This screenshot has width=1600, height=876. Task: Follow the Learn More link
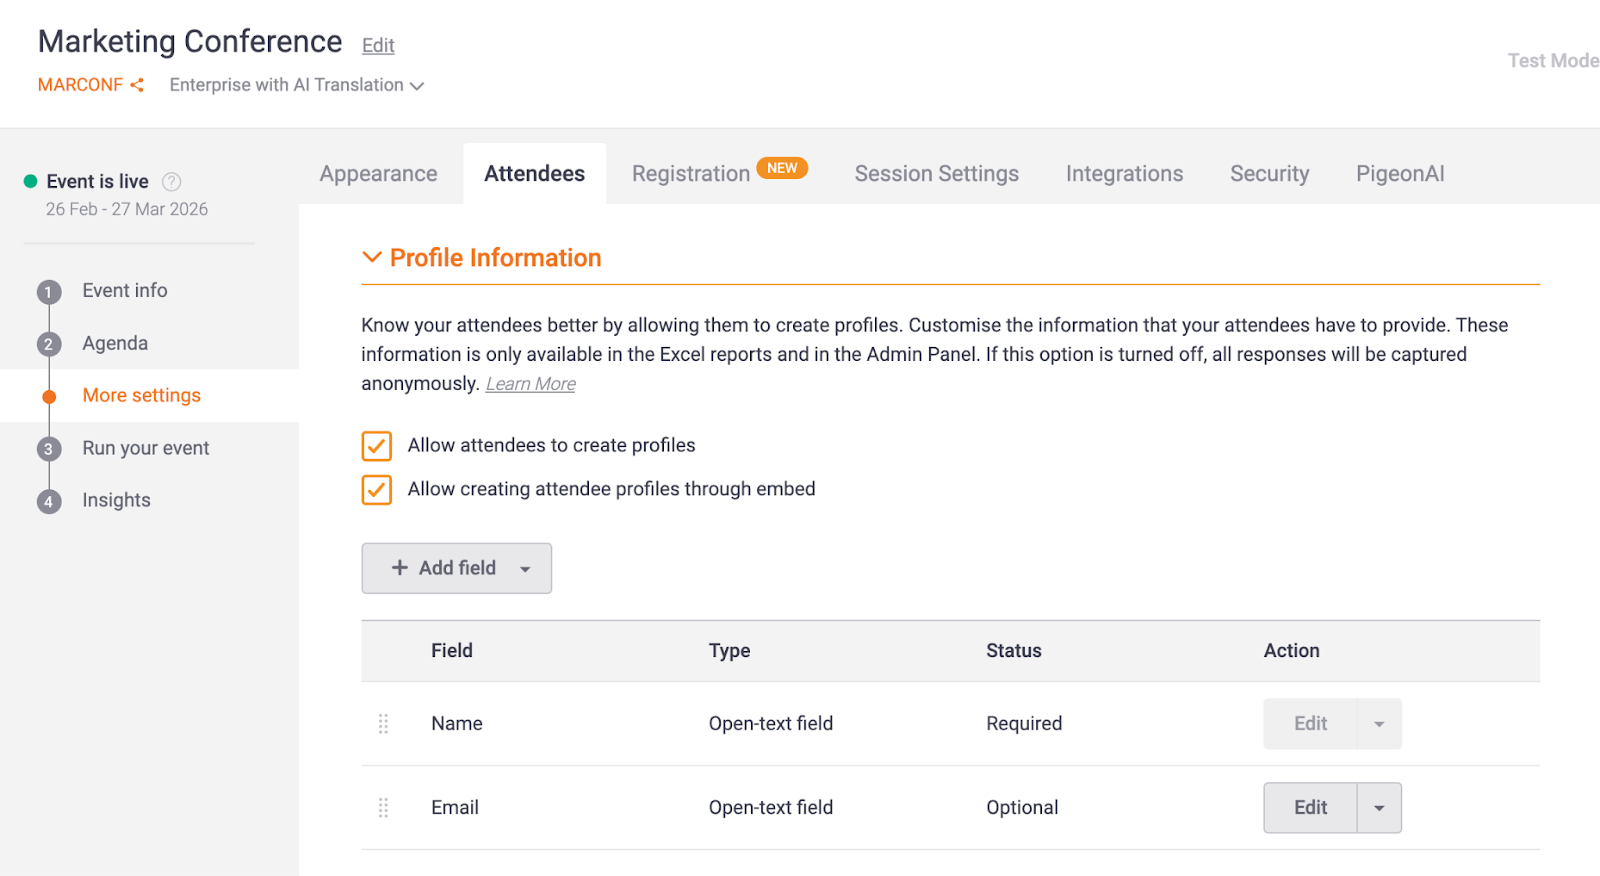530,384
